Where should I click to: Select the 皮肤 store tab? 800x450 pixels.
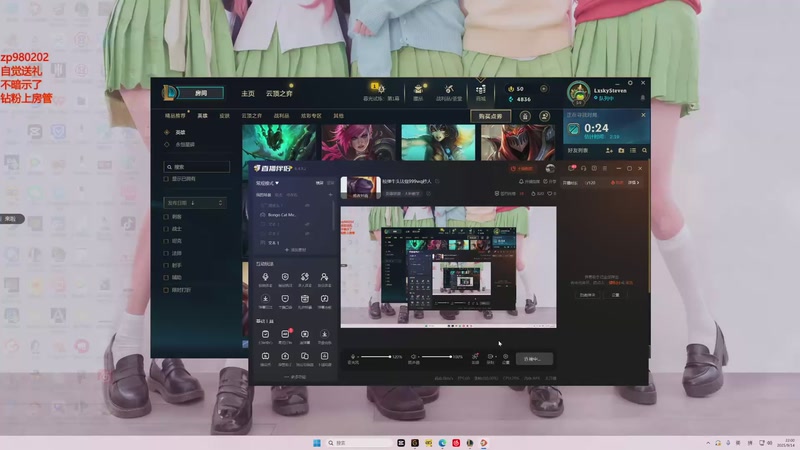224,116
